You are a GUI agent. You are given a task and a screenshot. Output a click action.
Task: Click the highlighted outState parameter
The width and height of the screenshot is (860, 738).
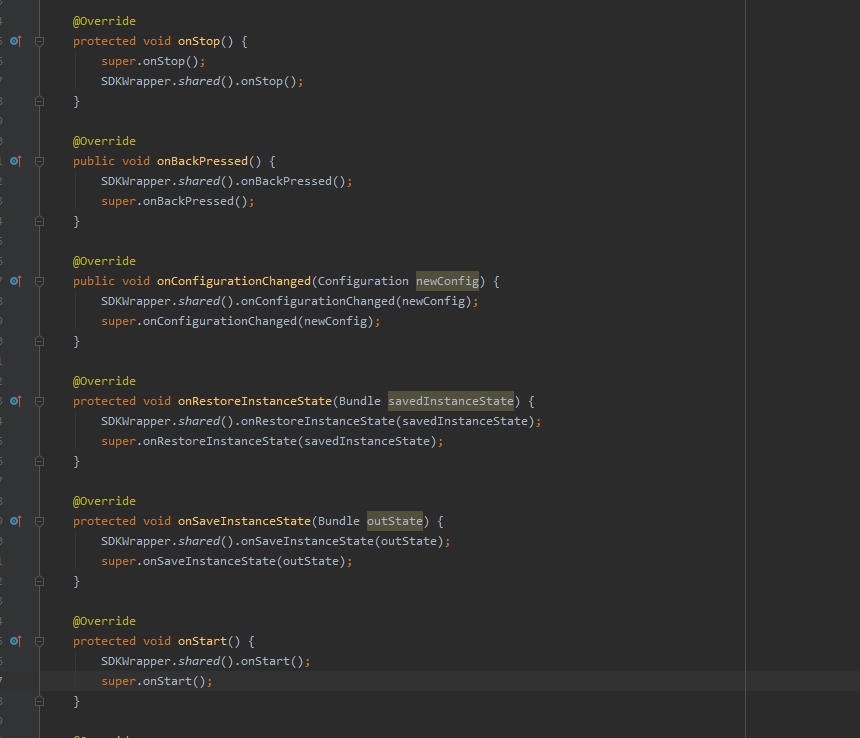(x=395, y=521)
